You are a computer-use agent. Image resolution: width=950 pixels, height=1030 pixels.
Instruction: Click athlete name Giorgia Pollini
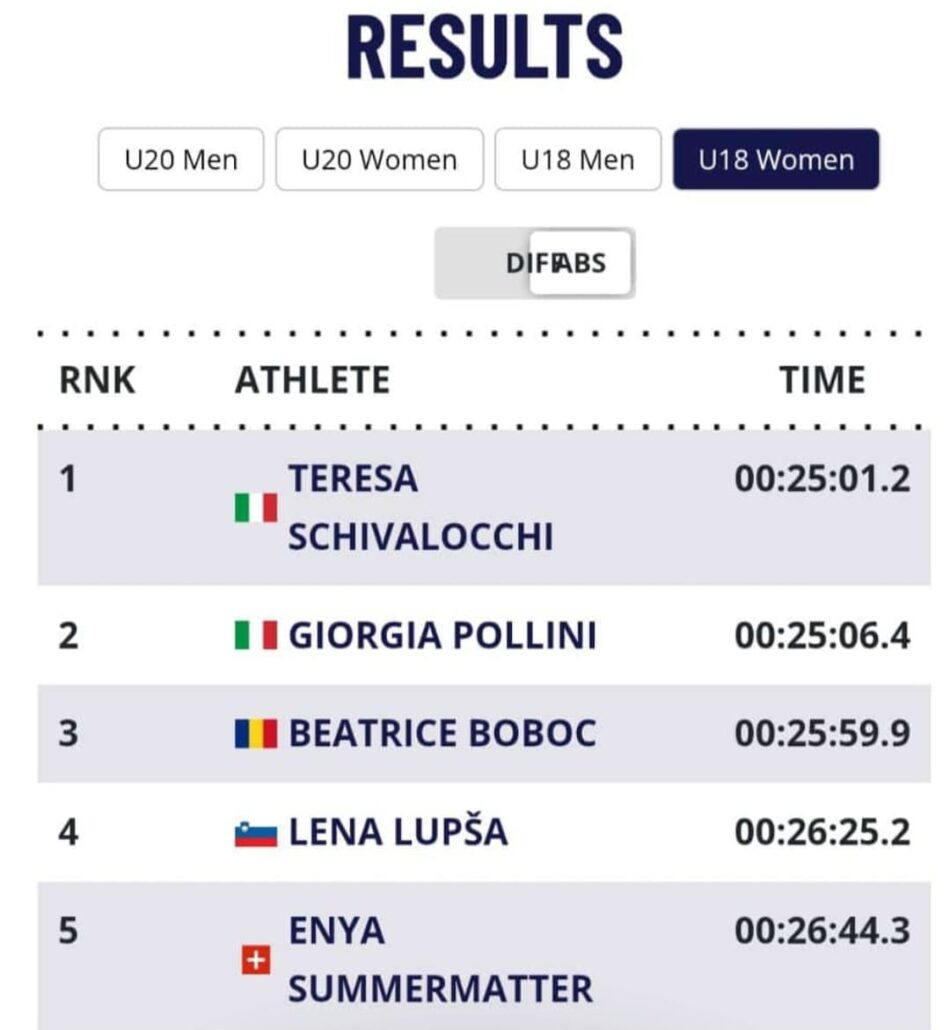(442, 635)
